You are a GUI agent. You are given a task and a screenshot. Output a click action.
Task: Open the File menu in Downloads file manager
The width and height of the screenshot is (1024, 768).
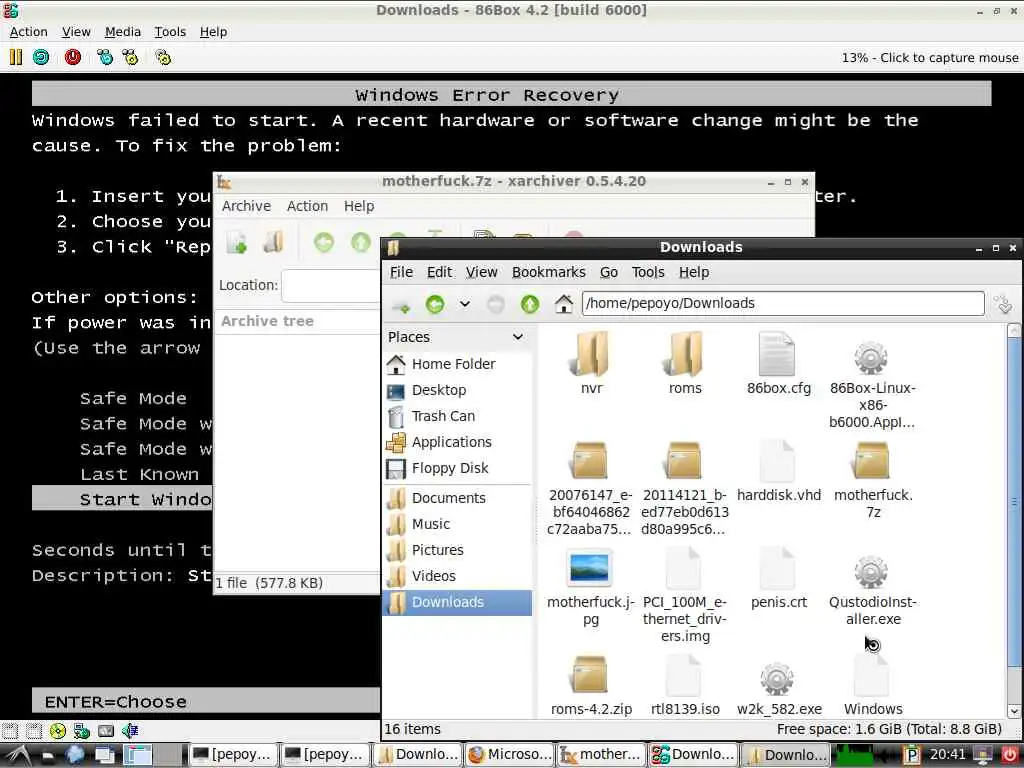pos(401,272)
